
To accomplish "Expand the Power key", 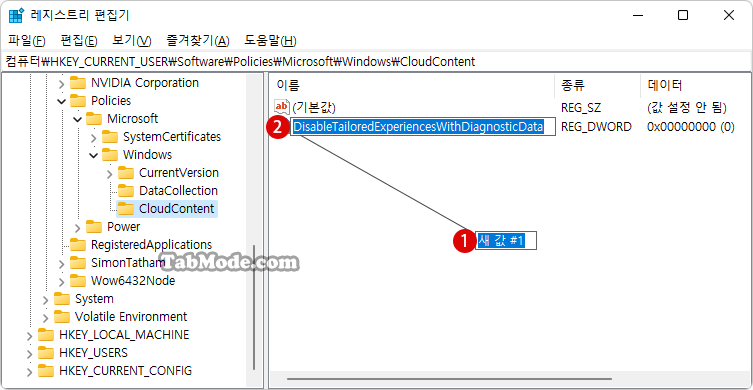I will pos(78,227).
